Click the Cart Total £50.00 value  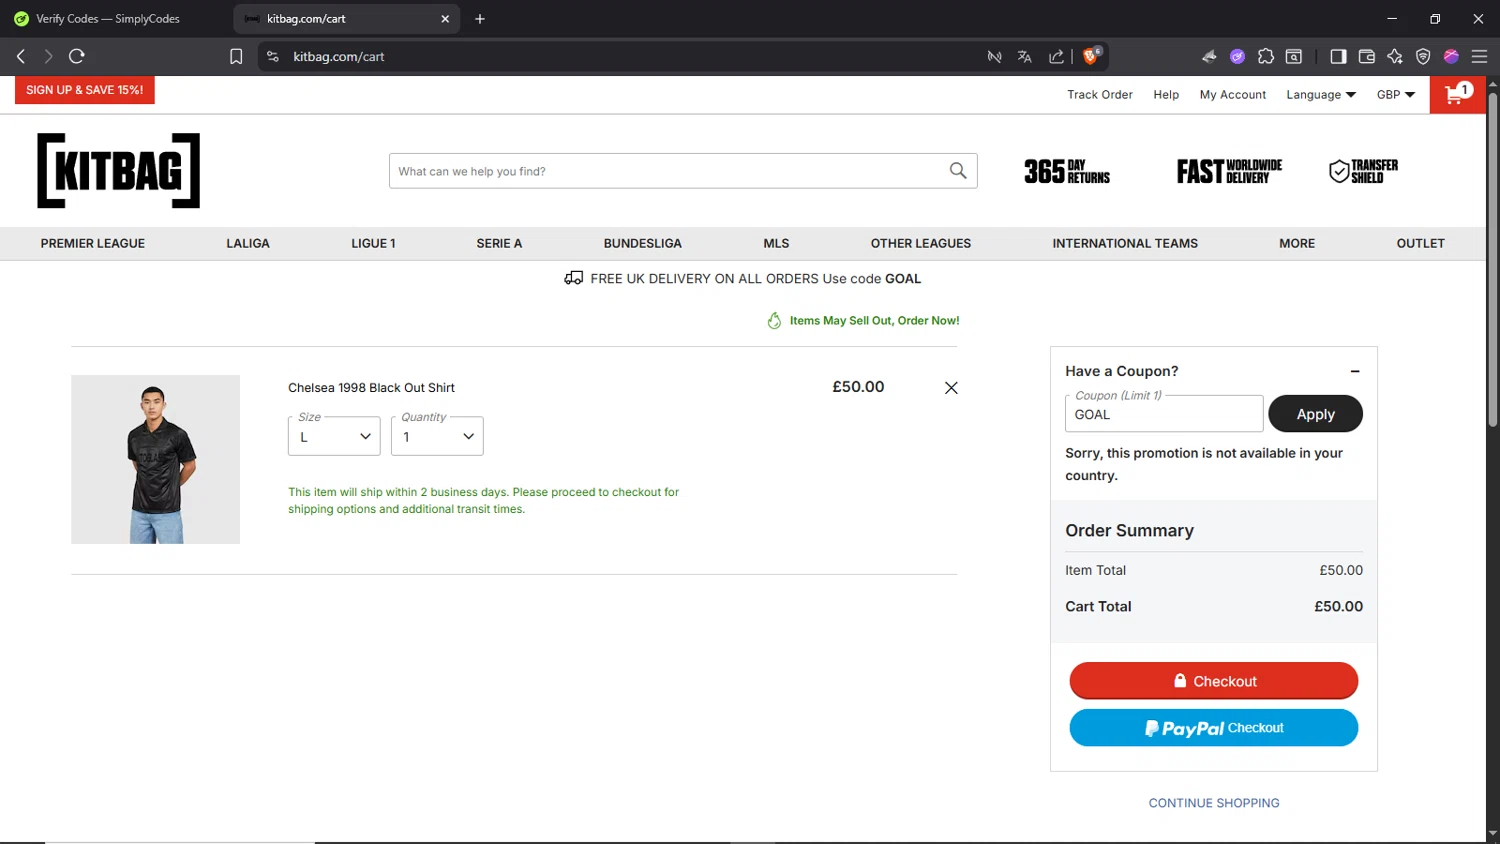click(1338, 606)
